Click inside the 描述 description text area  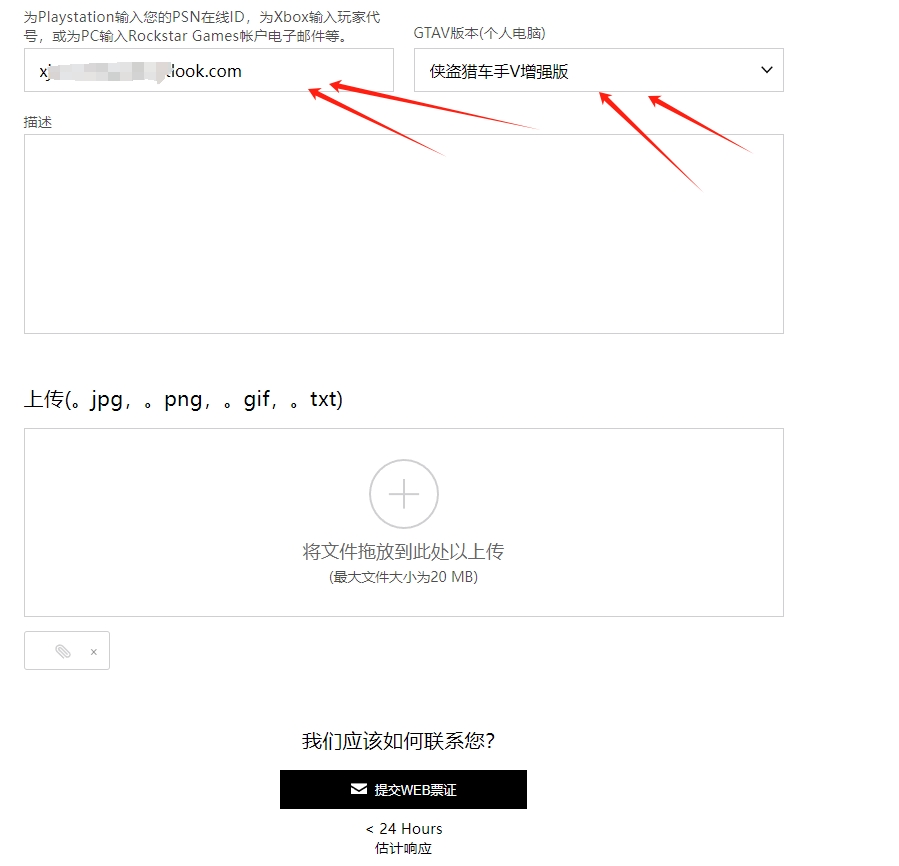pos(404,234)
